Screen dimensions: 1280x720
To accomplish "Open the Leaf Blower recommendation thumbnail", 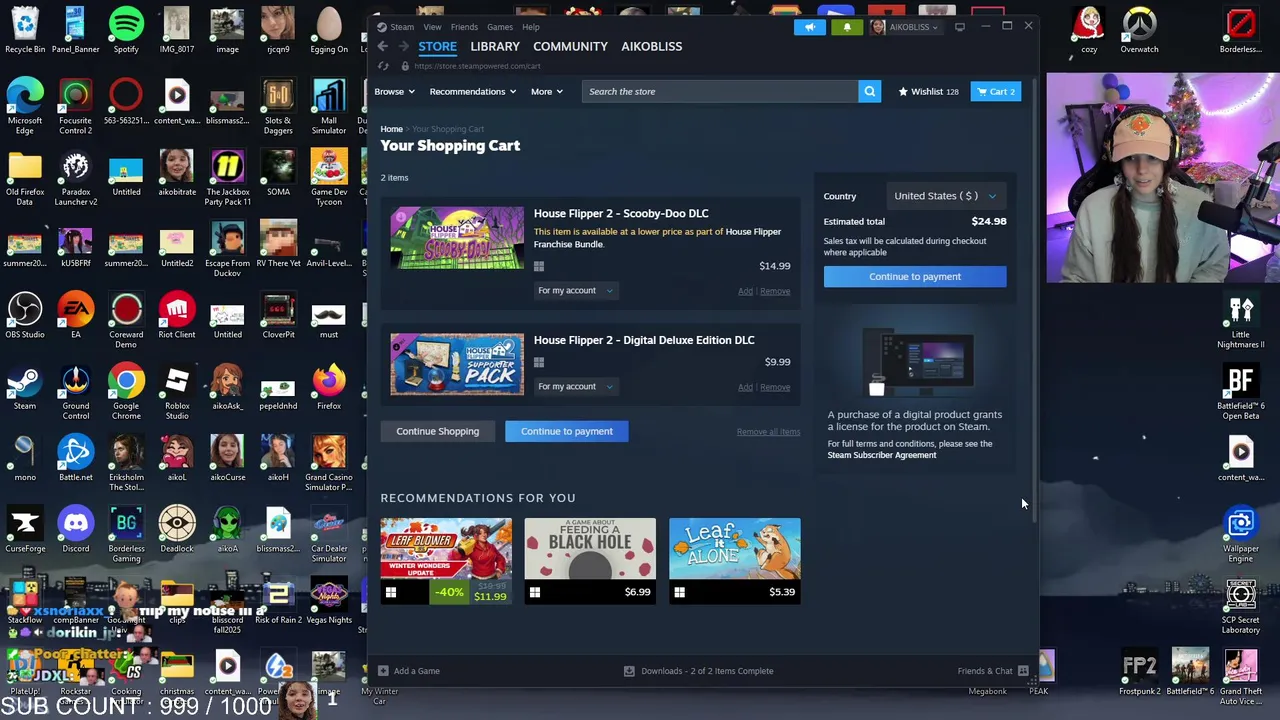I will pos(446,549).
